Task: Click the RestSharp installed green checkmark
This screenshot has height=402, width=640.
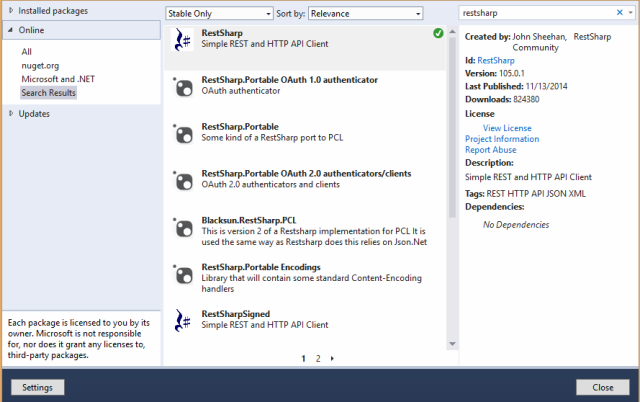Action: click(x=438, y=33)
